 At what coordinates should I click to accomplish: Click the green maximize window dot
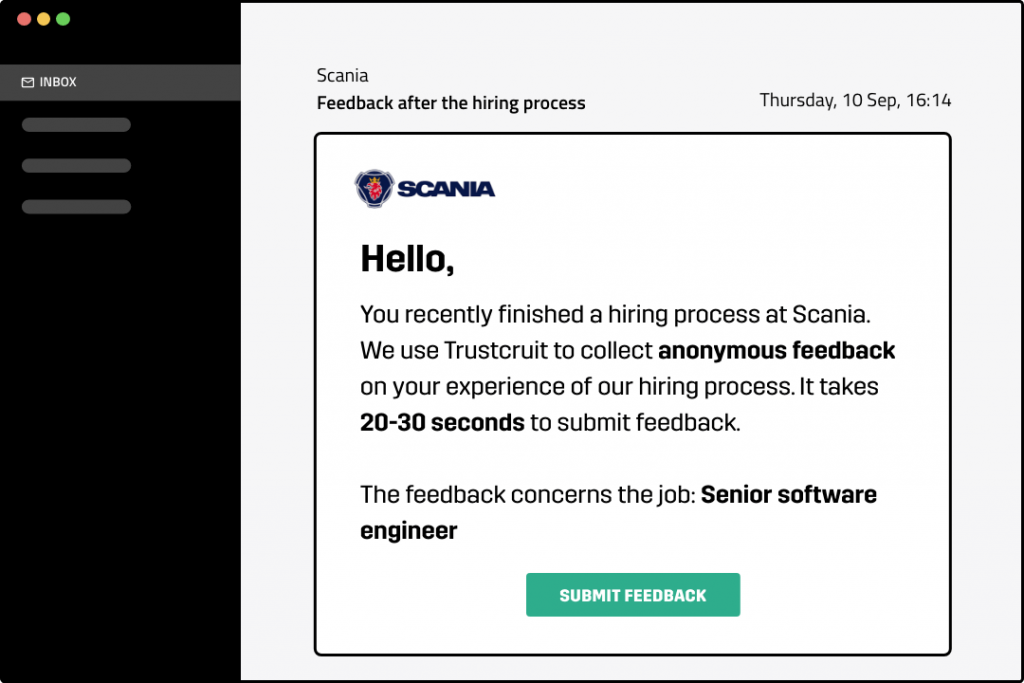(x=63, y=19)
